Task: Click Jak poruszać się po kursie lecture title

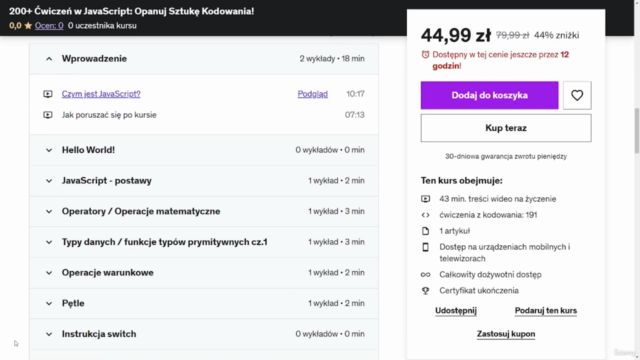Action: [109, 115]
